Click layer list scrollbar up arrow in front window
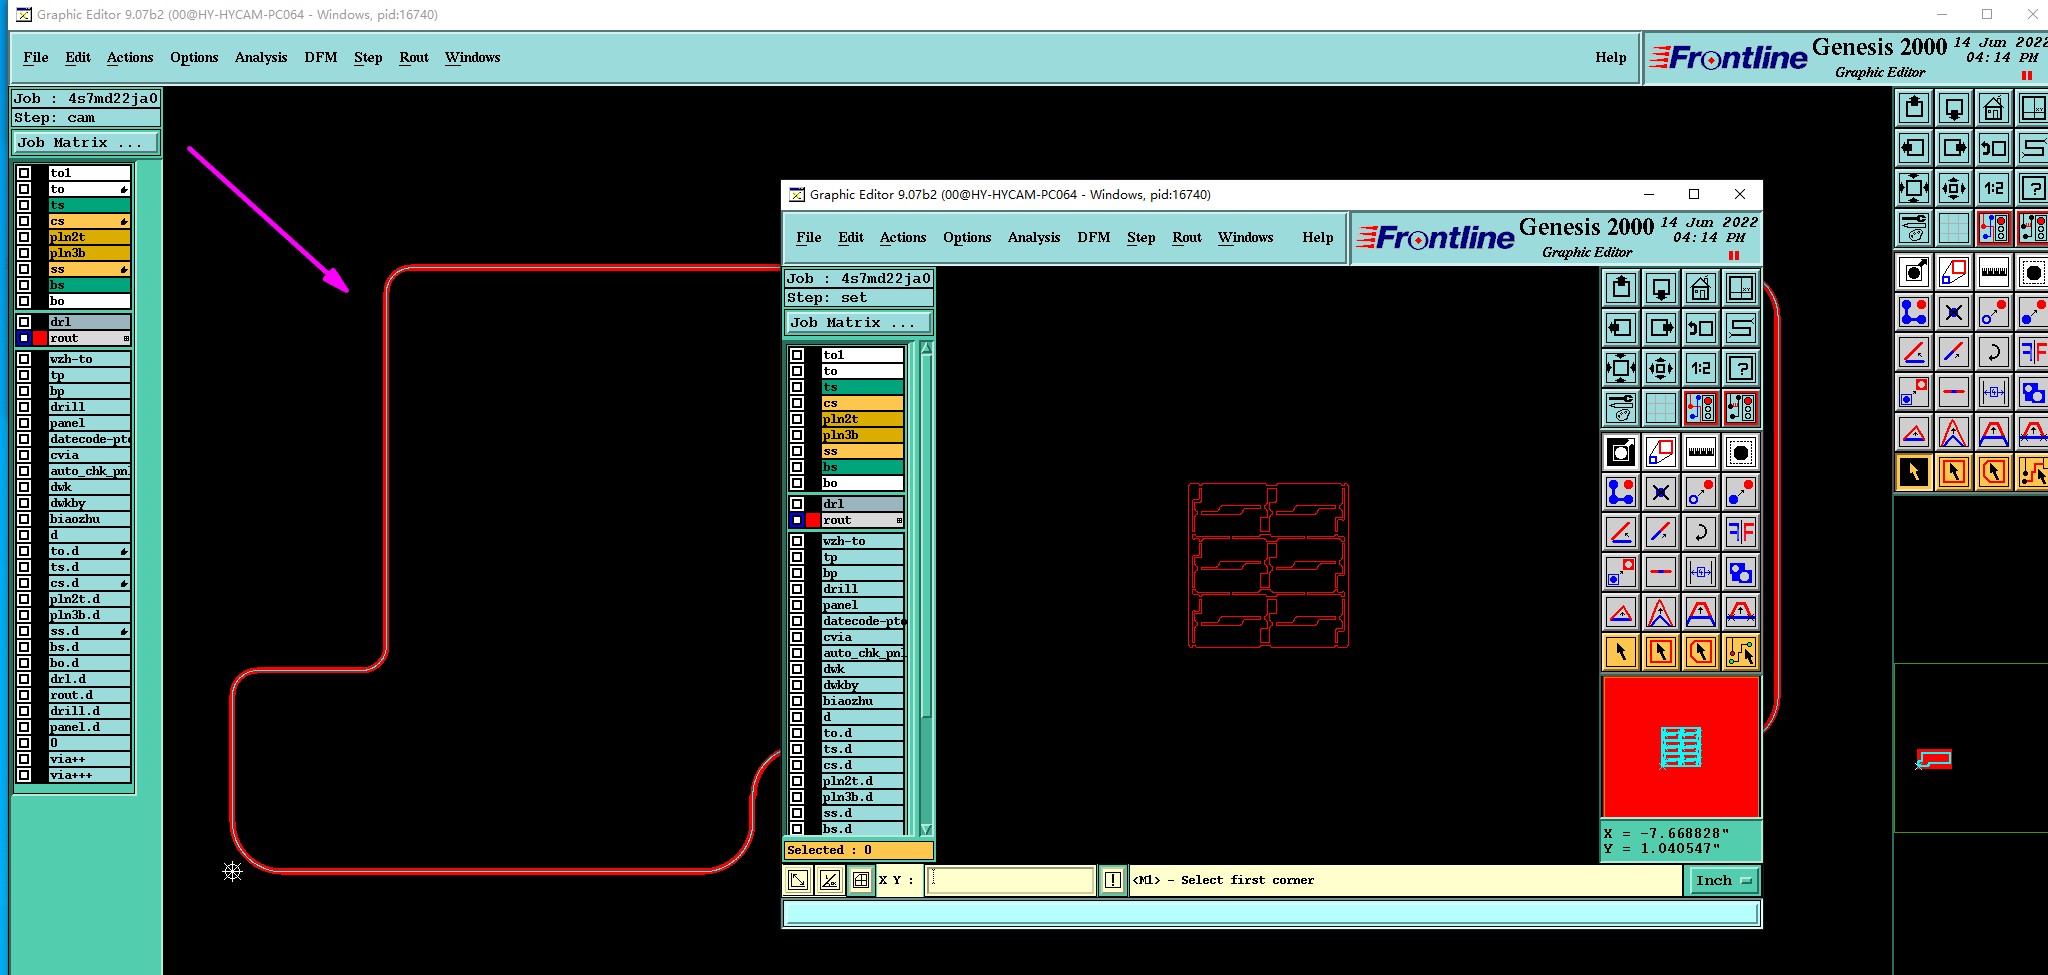The height and width of the screenshot is (975, 2048). coord(926,348)
